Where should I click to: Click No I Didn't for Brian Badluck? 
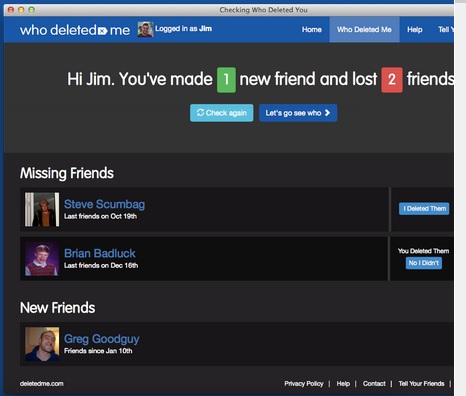pos(424,263)
